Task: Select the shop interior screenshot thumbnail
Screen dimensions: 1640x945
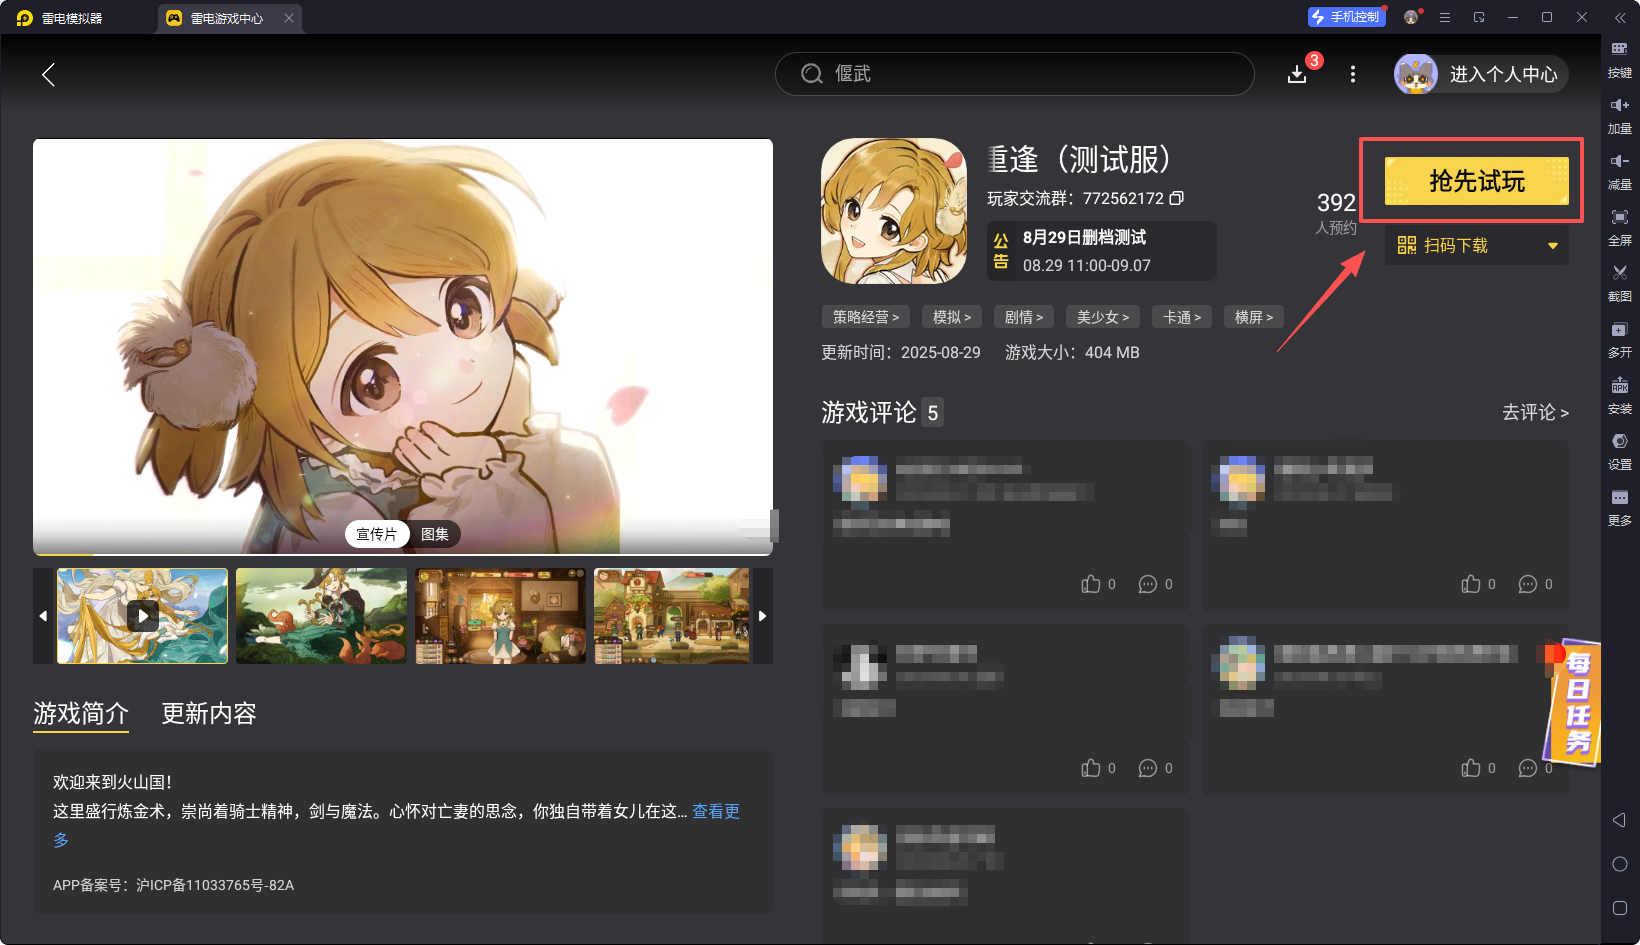Action: (500, 616)
